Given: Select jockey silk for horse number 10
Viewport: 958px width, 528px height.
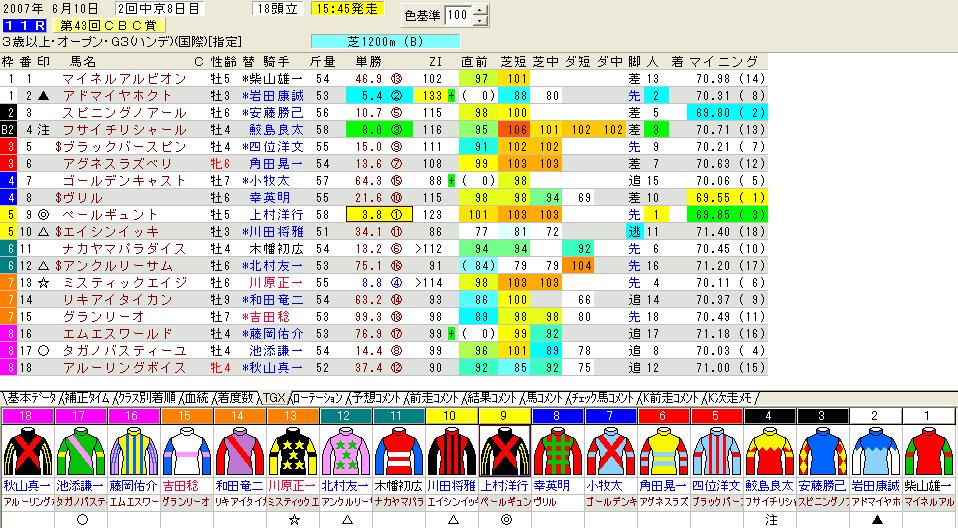Looking at the screenshot, I should point(452,452).
